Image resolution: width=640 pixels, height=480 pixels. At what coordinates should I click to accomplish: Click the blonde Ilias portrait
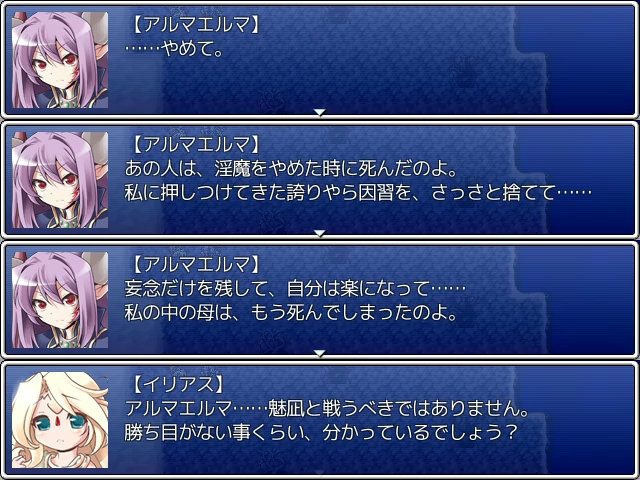60,420
